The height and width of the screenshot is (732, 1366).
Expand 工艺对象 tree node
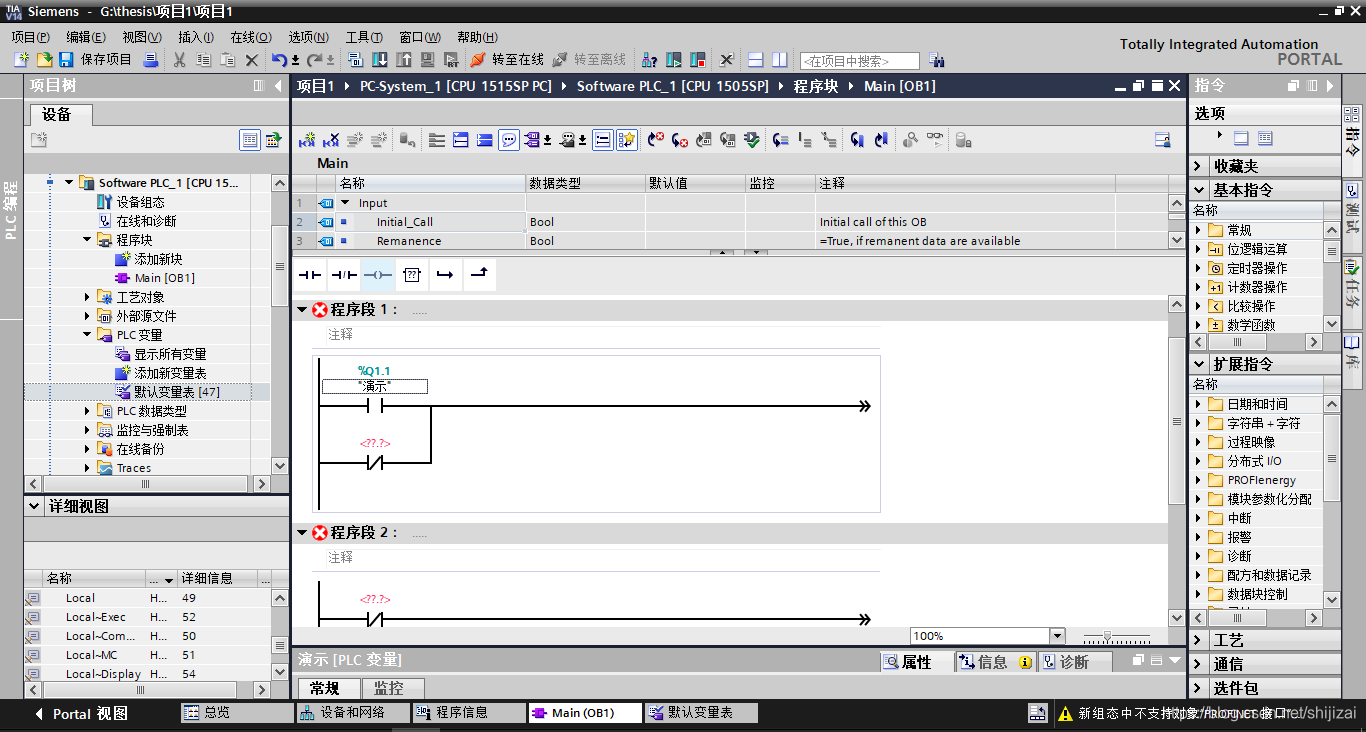(x=87, y=297)
